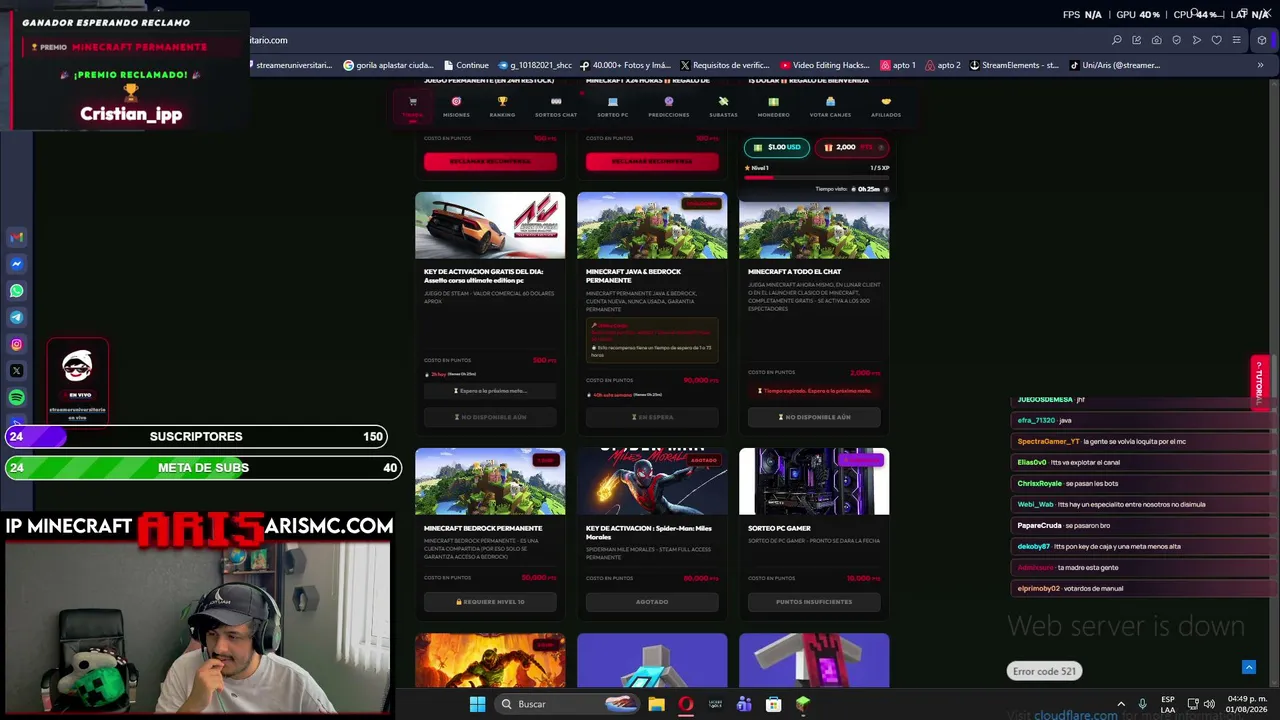
Task: Take a snapshot with the camera icon
Action: 1157,40
